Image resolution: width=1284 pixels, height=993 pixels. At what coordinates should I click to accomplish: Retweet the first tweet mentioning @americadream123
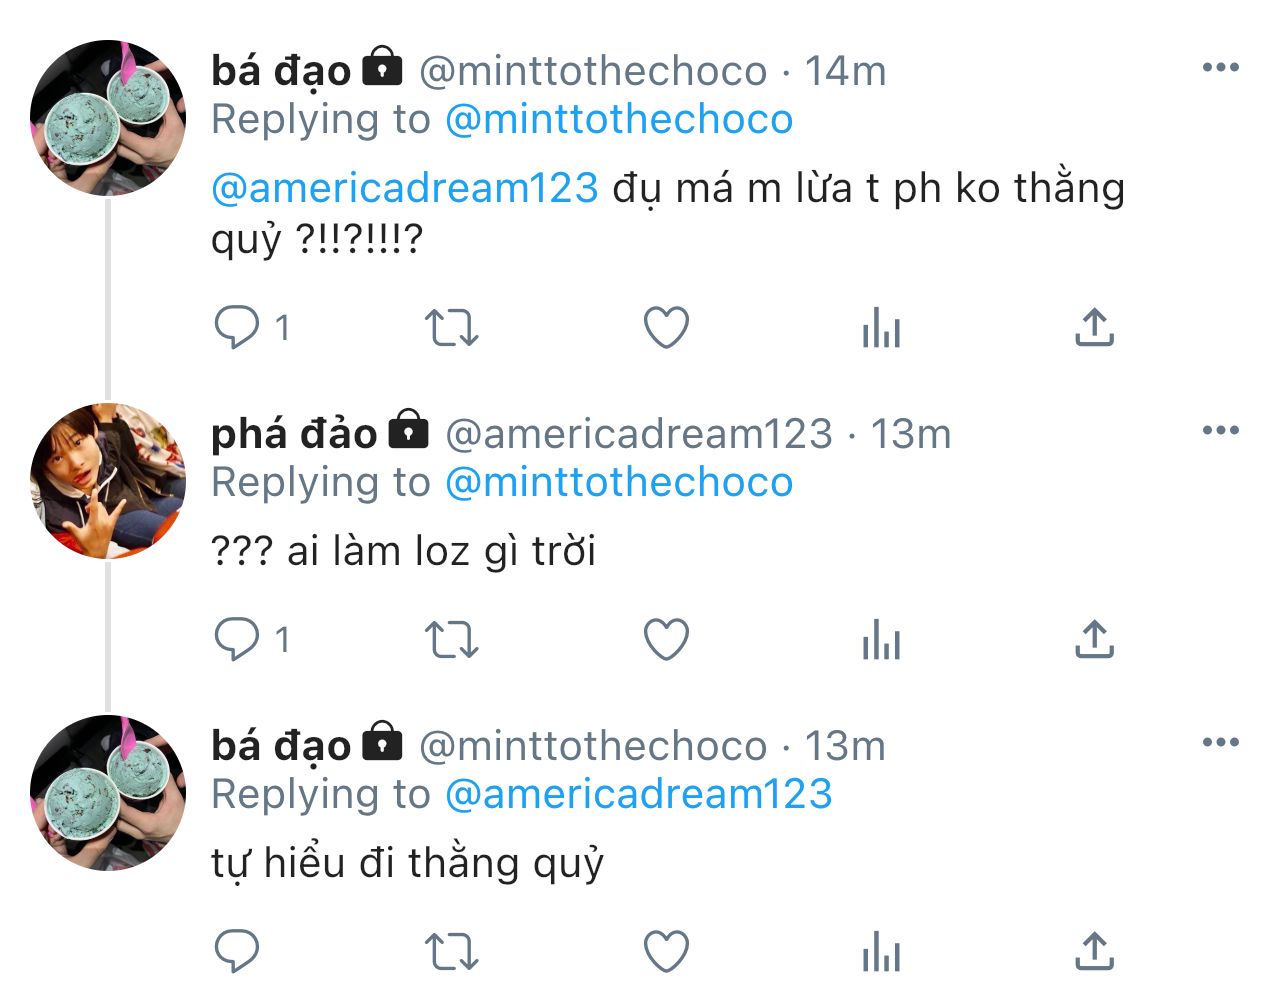pos(452,327)
